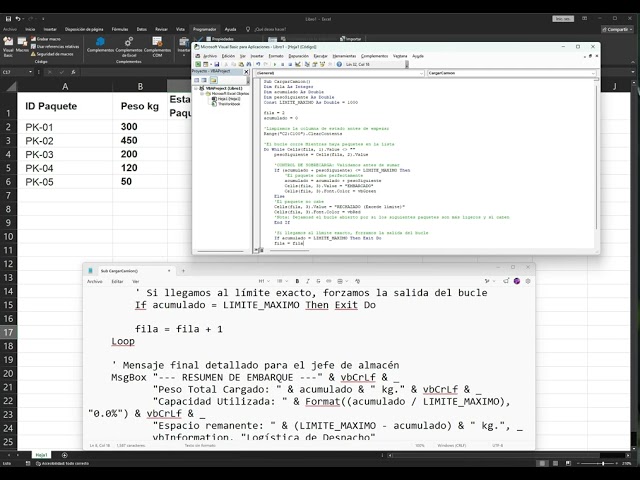
Task: Close the Proyecto - VBAProject pane
Action: (246, 71)
